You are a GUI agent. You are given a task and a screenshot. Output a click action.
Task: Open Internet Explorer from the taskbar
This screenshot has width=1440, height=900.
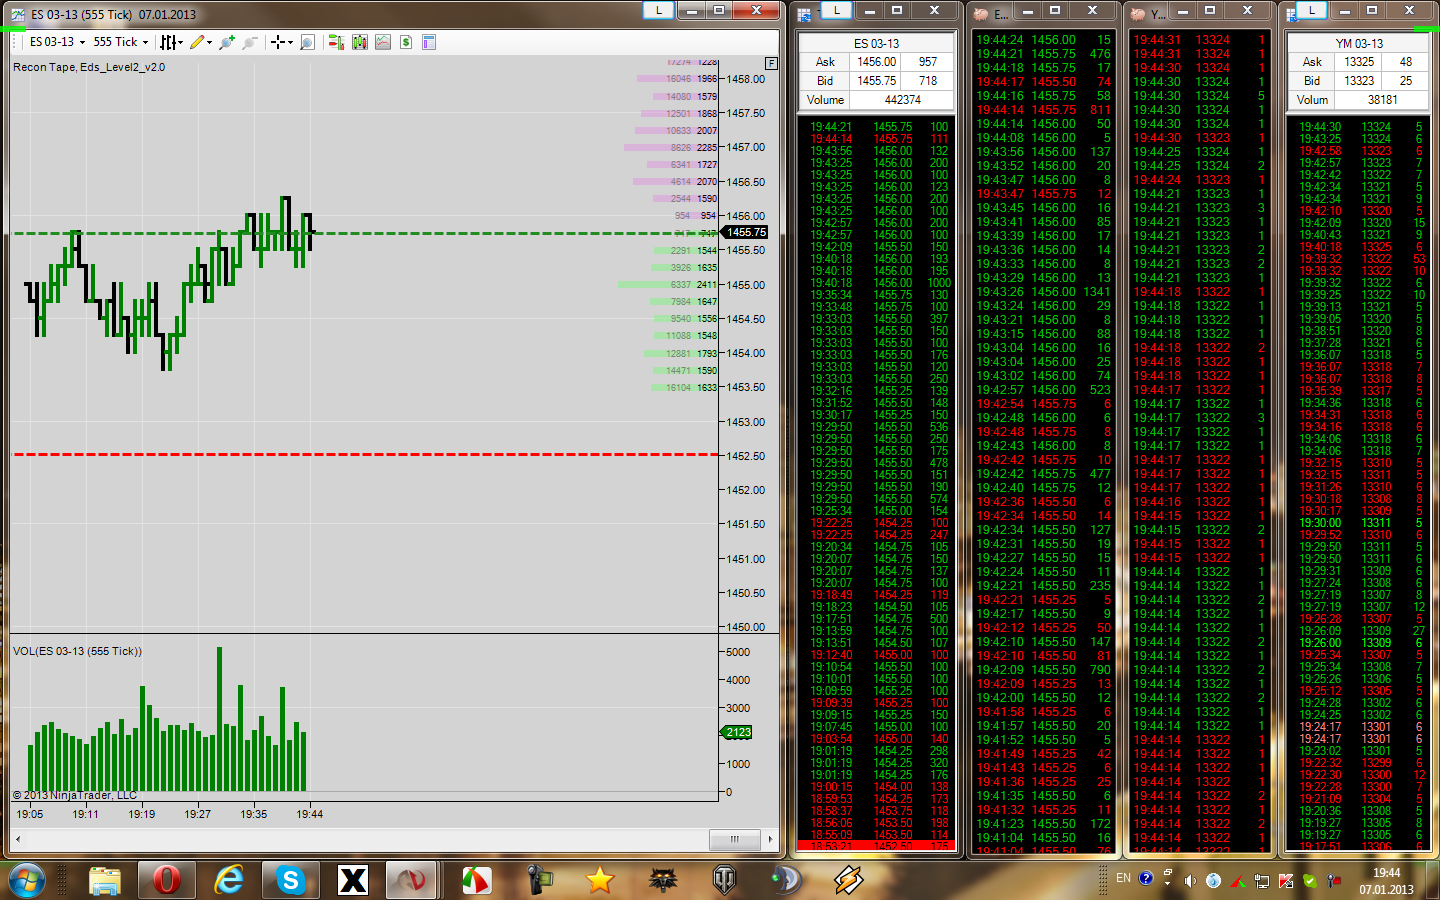tap(229, 880)
